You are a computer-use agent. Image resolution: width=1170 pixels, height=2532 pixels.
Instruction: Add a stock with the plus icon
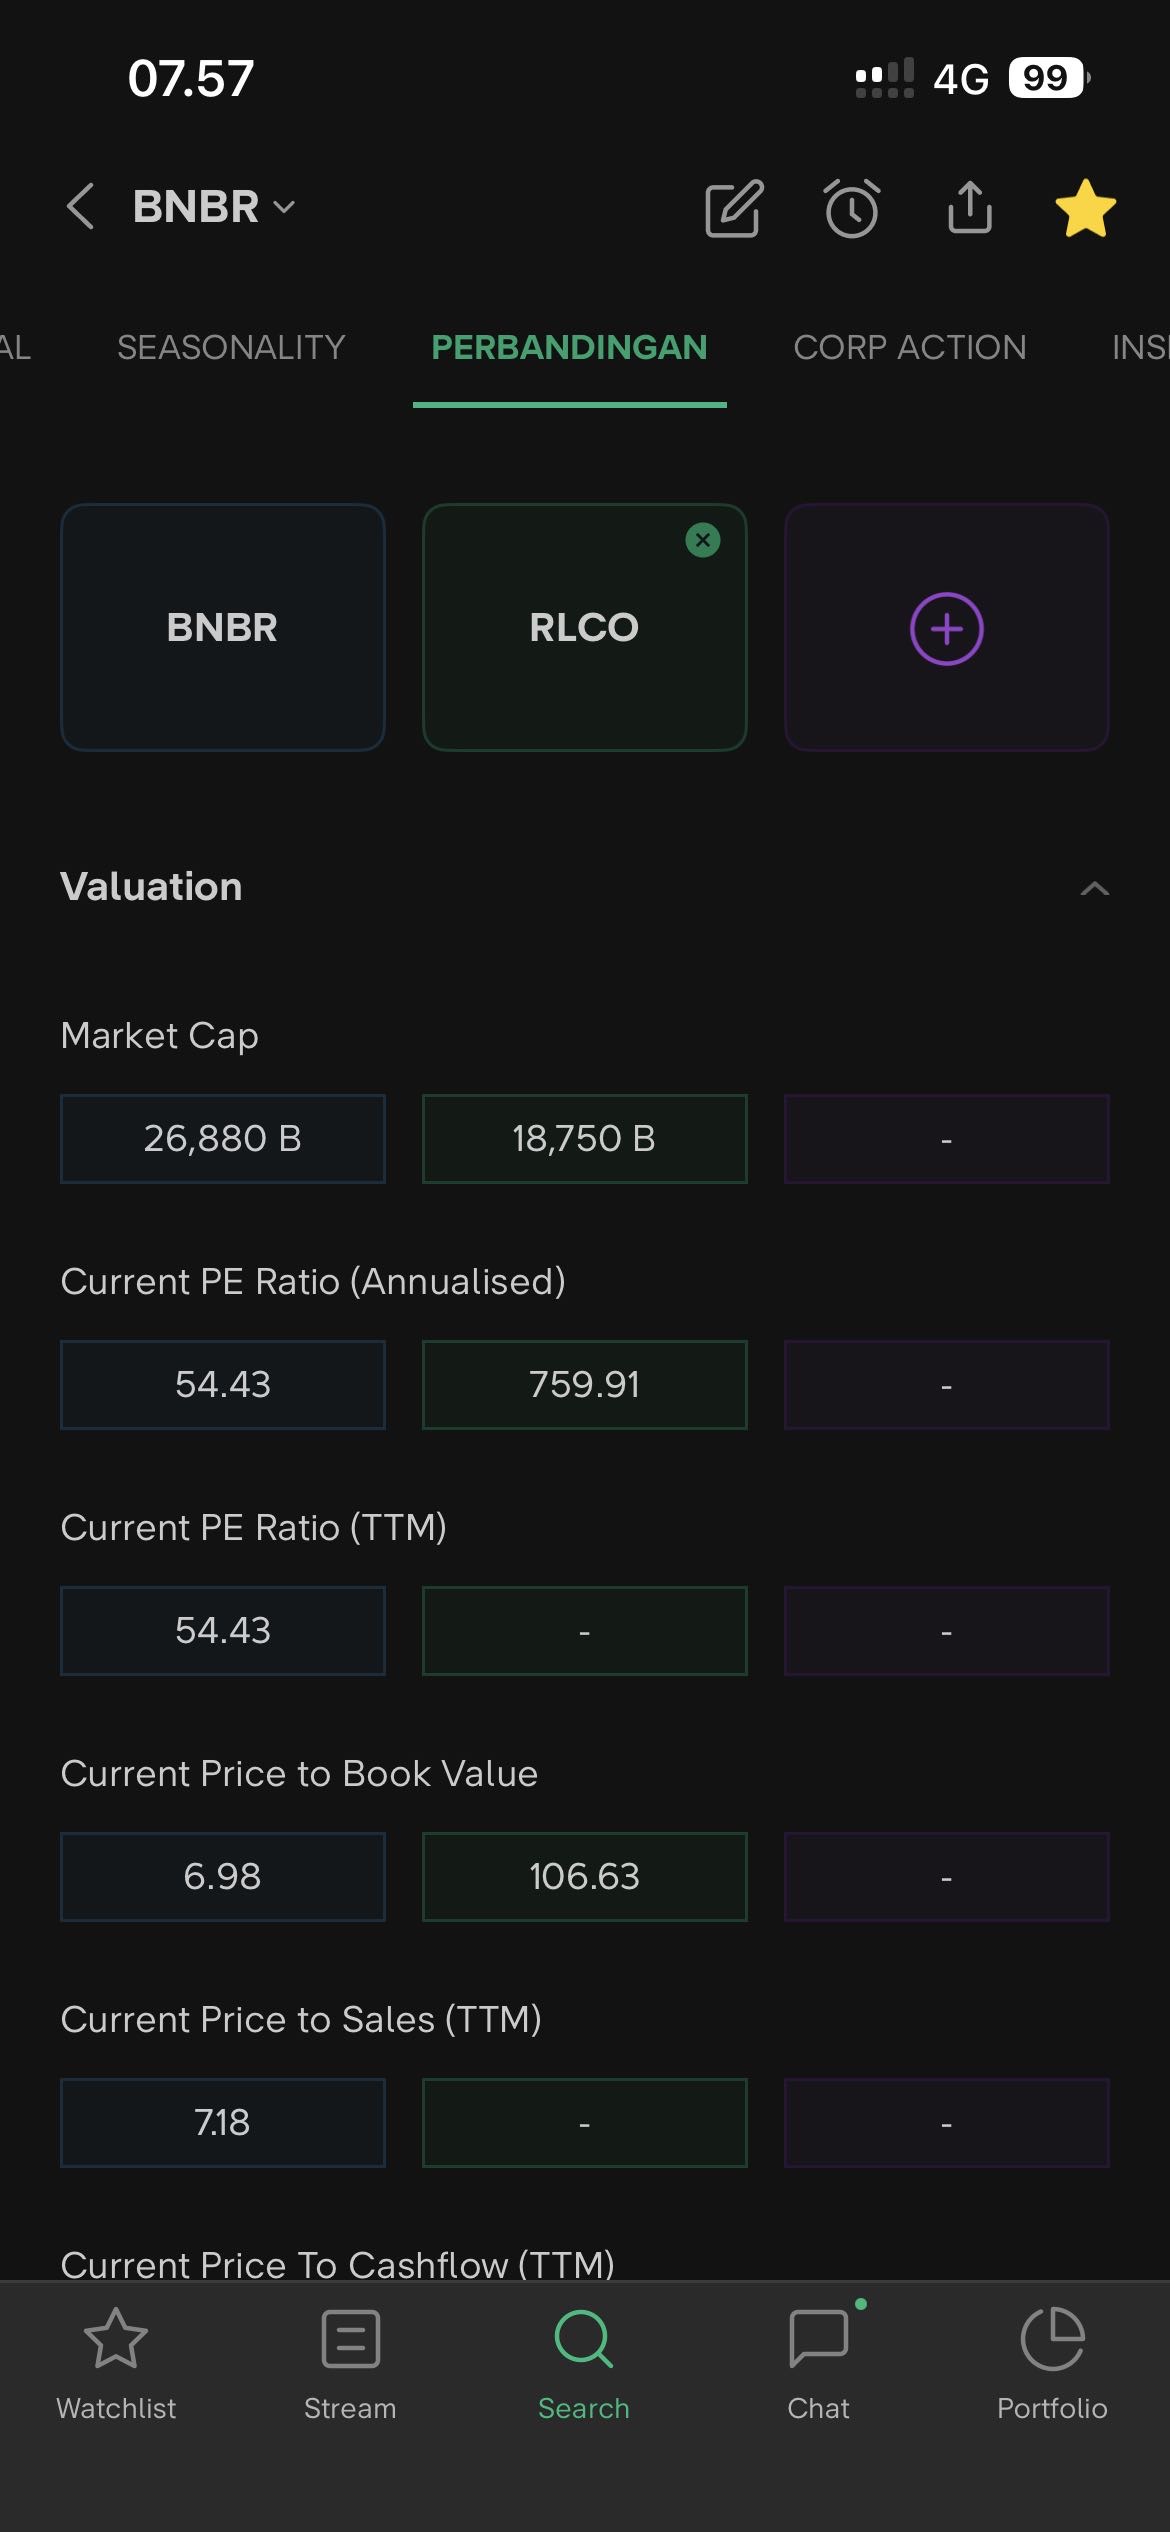tap(946, 629)
